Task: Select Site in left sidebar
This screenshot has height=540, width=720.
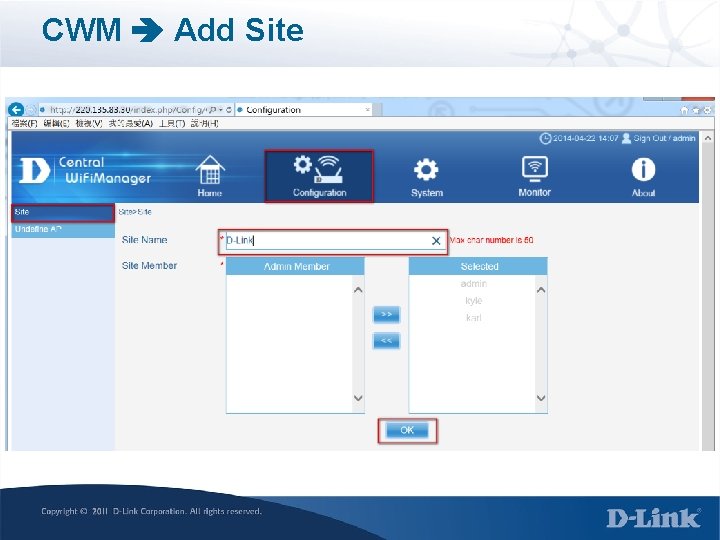Action: (x=63, y=213)
